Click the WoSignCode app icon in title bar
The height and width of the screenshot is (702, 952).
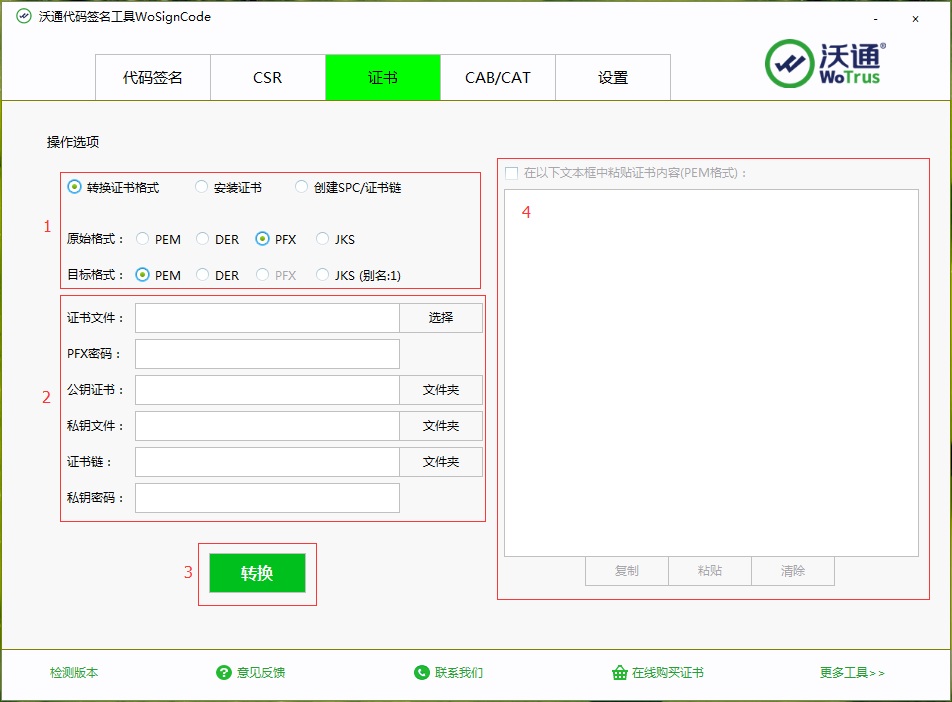[24, 17]
